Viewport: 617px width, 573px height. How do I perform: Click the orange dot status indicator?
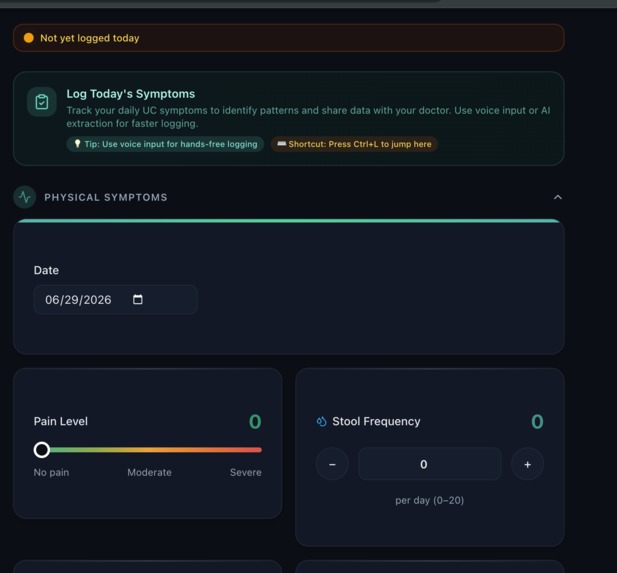point(29,38)
